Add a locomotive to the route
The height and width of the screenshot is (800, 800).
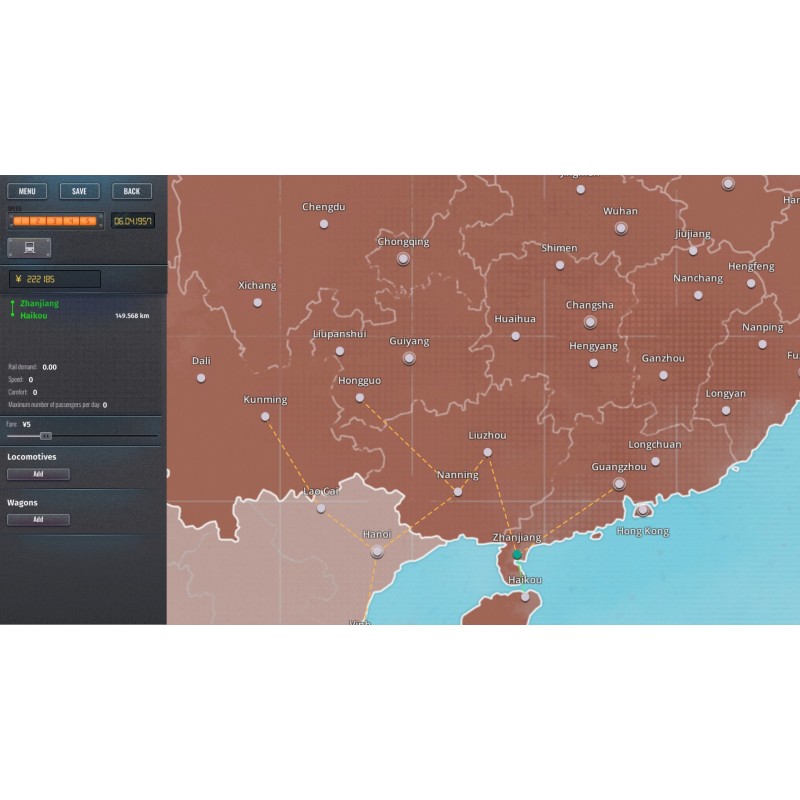pyautogui.click(x=38, y=474)
